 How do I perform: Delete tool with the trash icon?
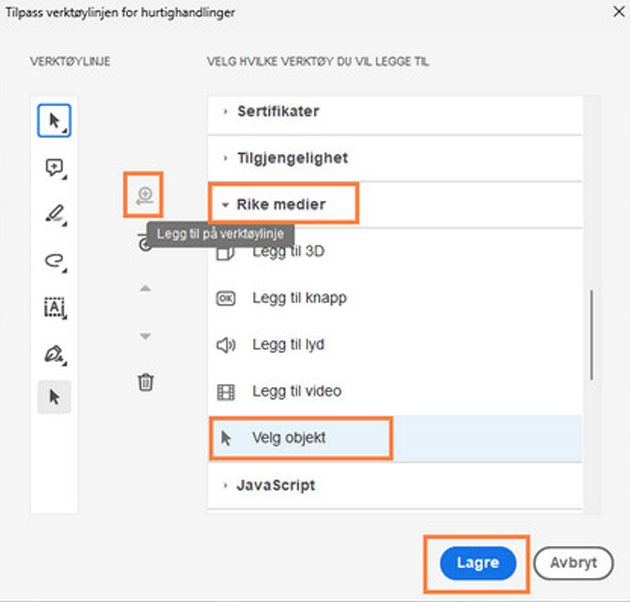coord(145,382)
